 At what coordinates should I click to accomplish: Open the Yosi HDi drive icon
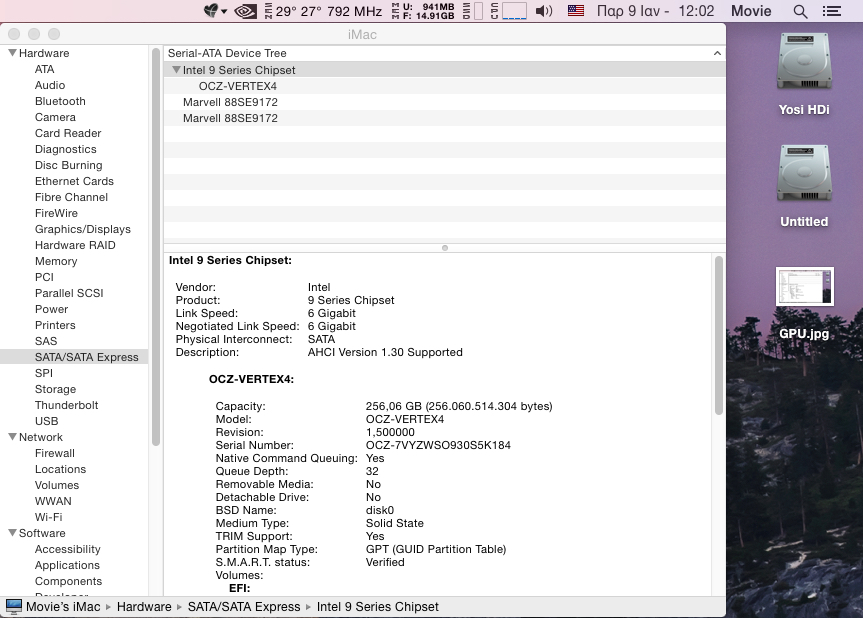click(804, 61)
